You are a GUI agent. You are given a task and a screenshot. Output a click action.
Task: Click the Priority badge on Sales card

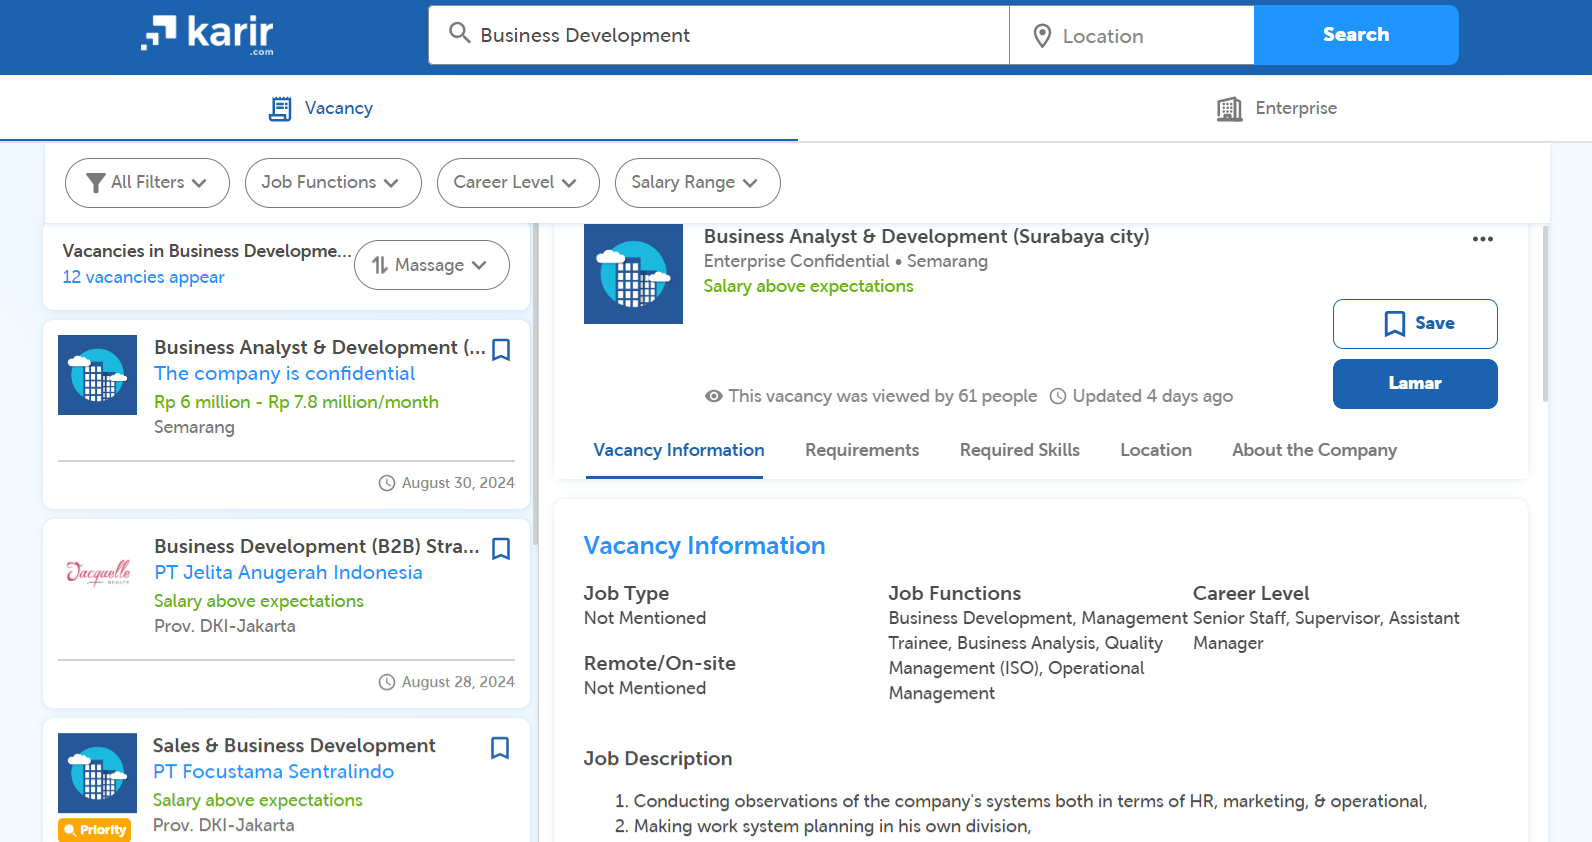click(95, 830)
